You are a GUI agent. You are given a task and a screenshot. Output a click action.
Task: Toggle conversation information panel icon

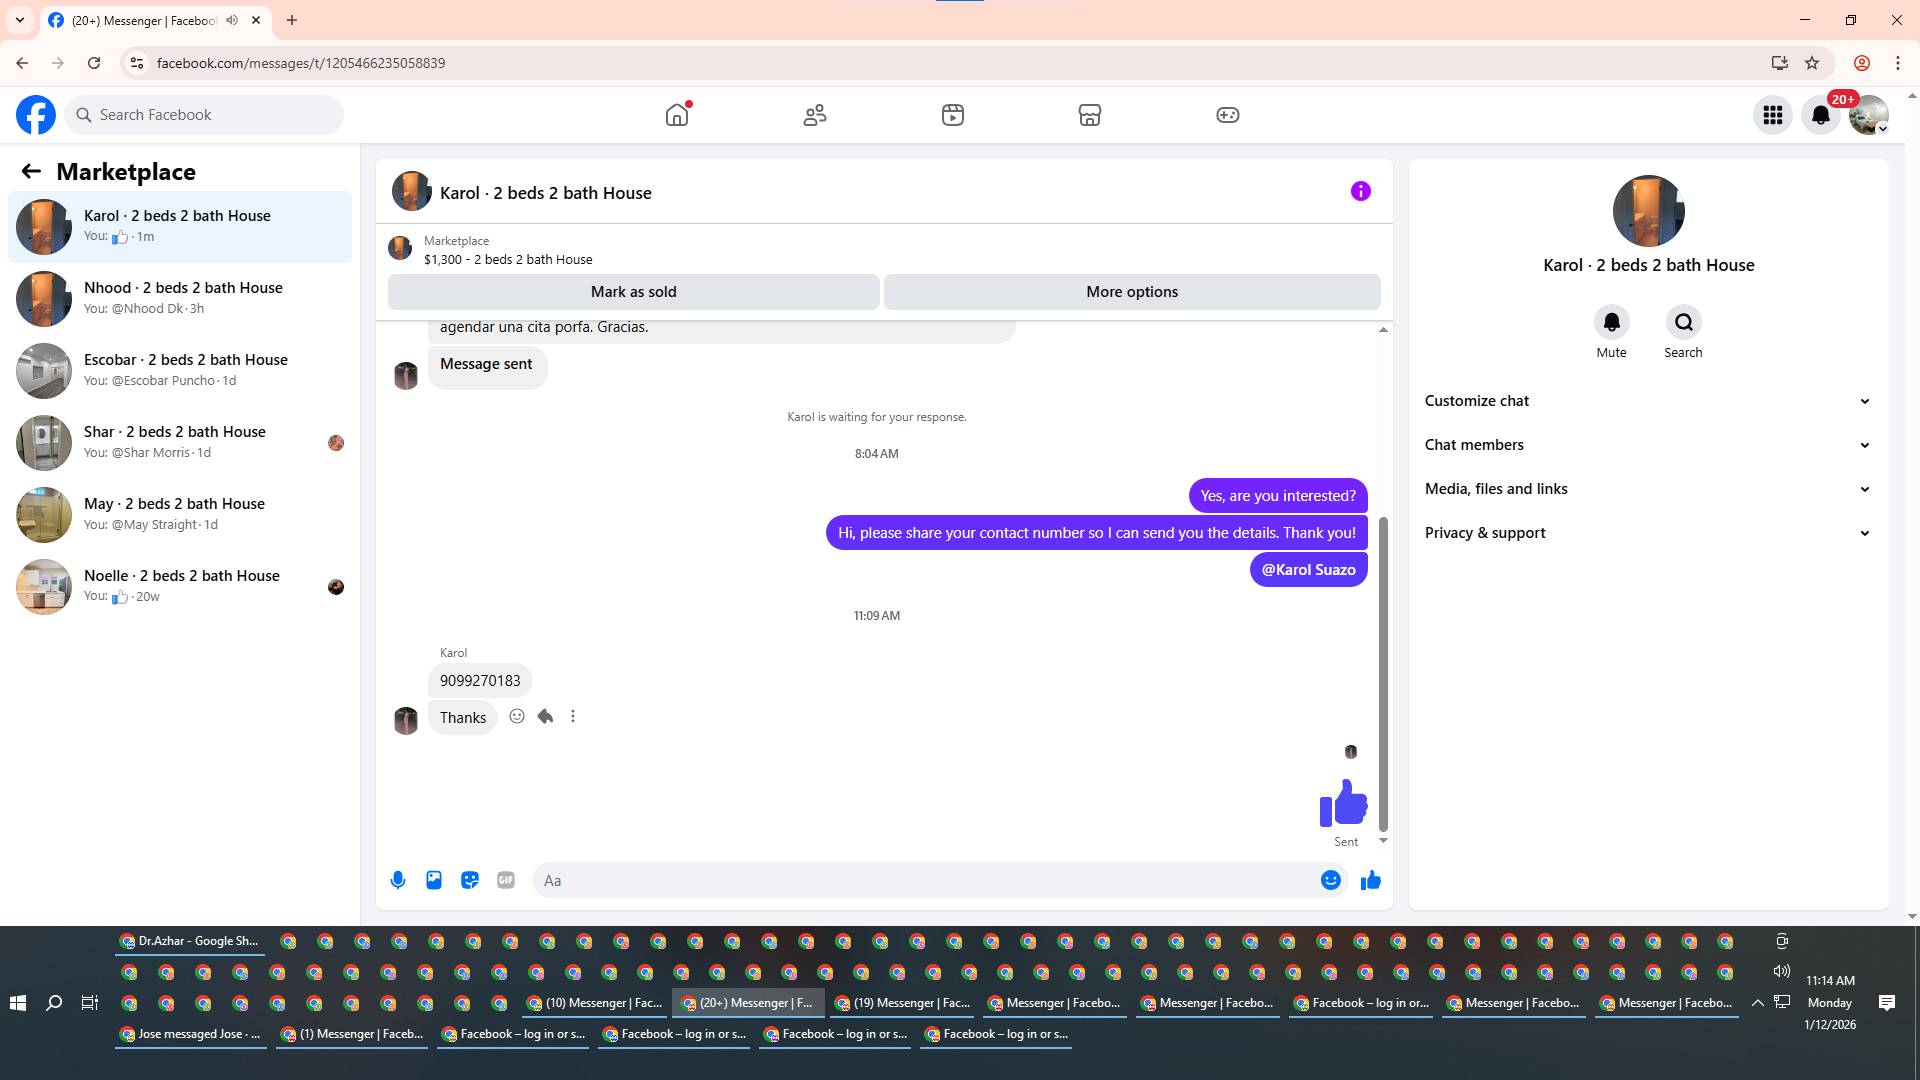click(1360, 191)
